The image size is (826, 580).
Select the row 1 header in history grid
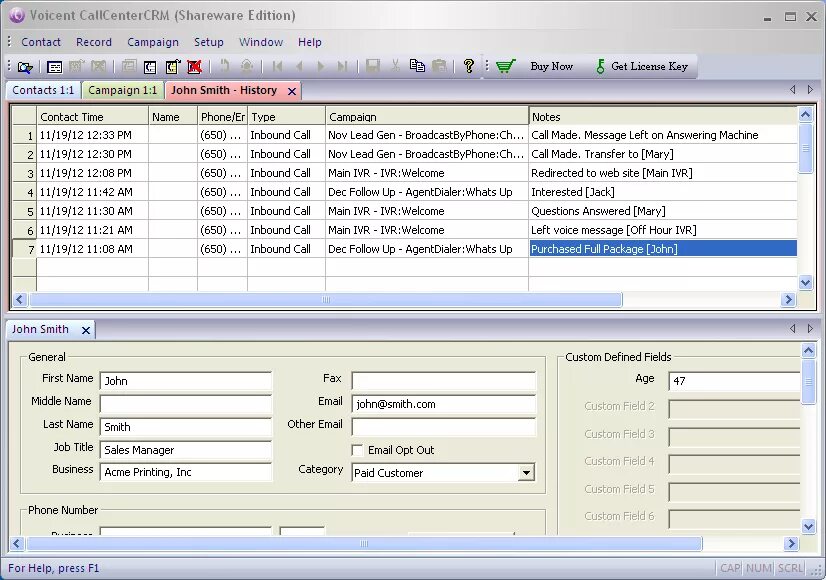[x=24, y=135]
